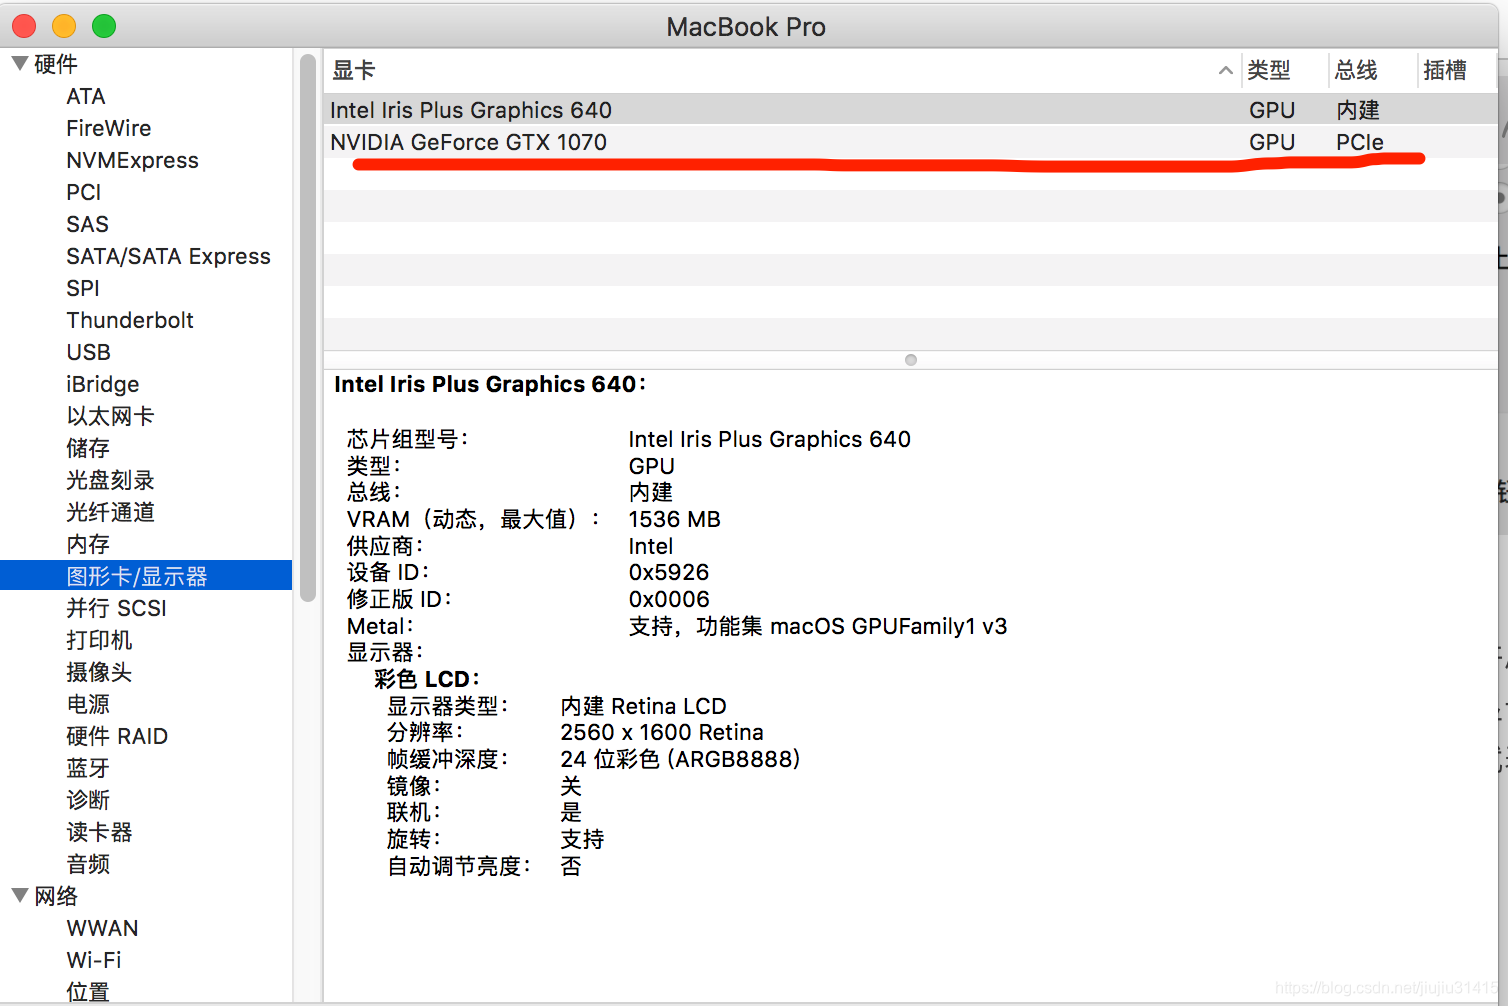Sort by 总线 column header
Screen dimensions: 1508x1006
click(1356, 70)
